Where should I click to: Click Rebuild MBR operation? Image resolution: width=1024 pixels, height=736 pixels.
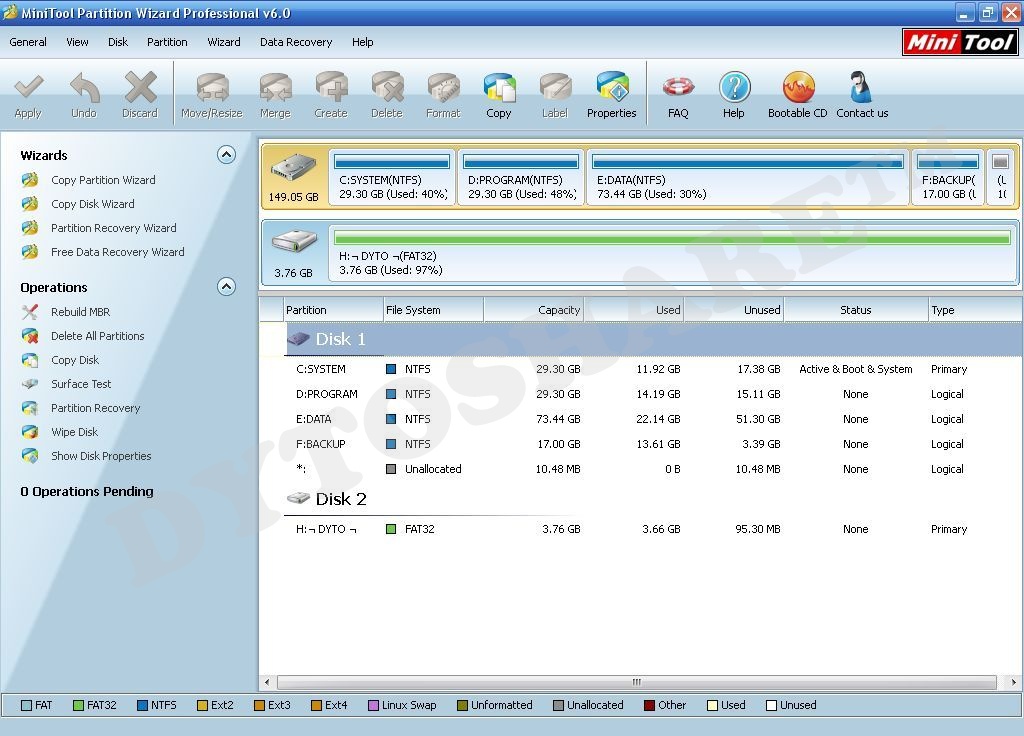(80, 312)
